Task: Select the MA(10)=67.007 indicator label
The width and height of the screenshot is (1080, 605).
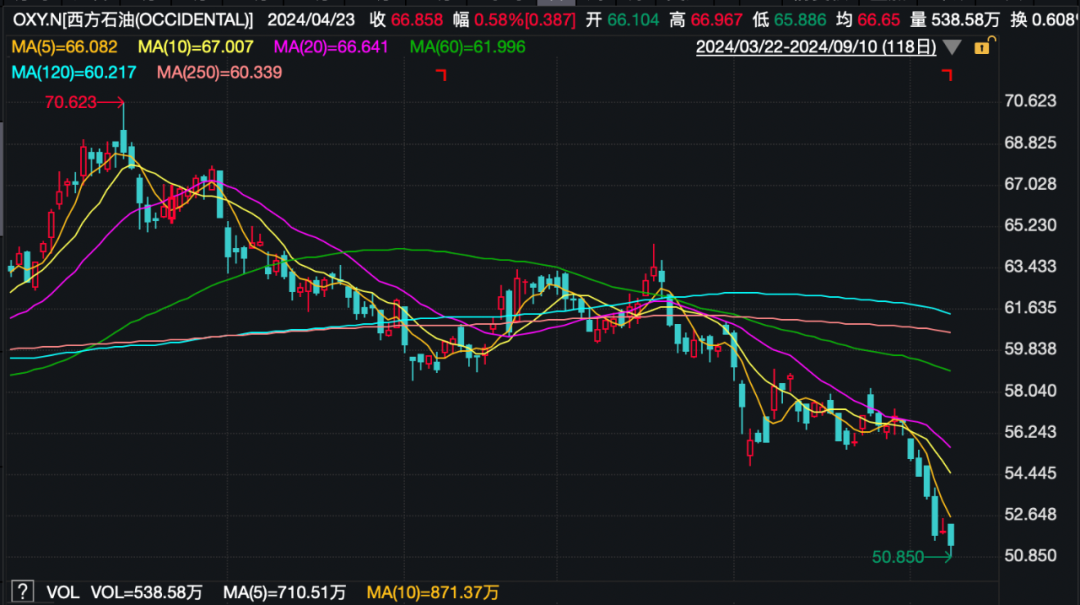Action: [x=196, y=47]
